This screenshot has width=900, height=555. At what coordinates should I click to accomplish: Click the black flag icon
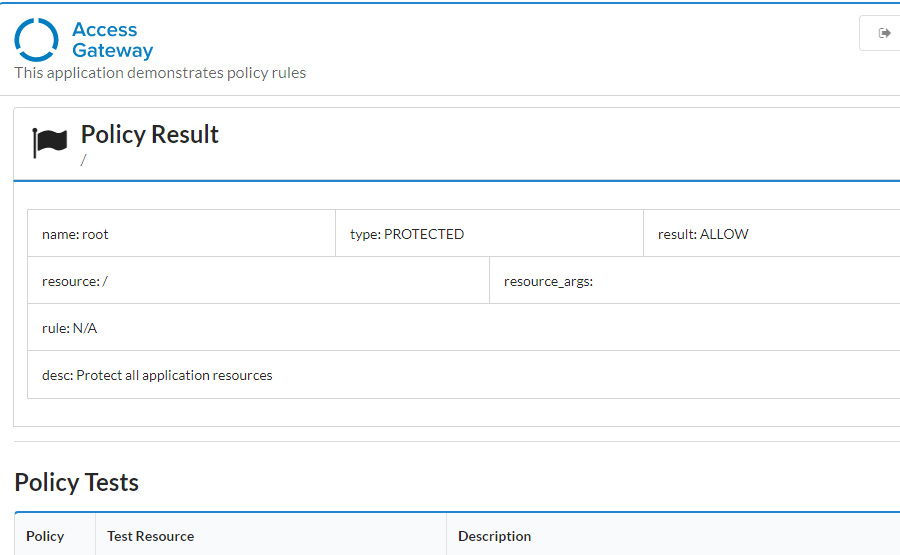49,142
